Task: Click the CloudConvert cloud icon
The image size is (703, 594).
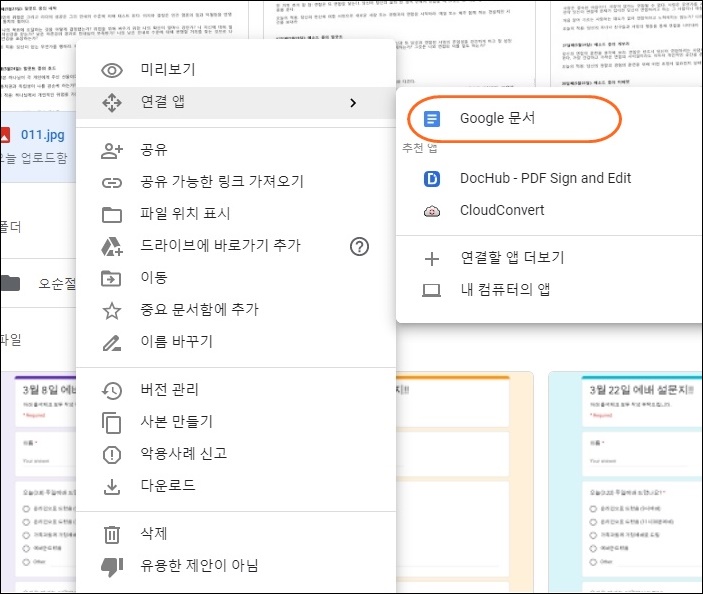Action: click(x=432, y=211)
